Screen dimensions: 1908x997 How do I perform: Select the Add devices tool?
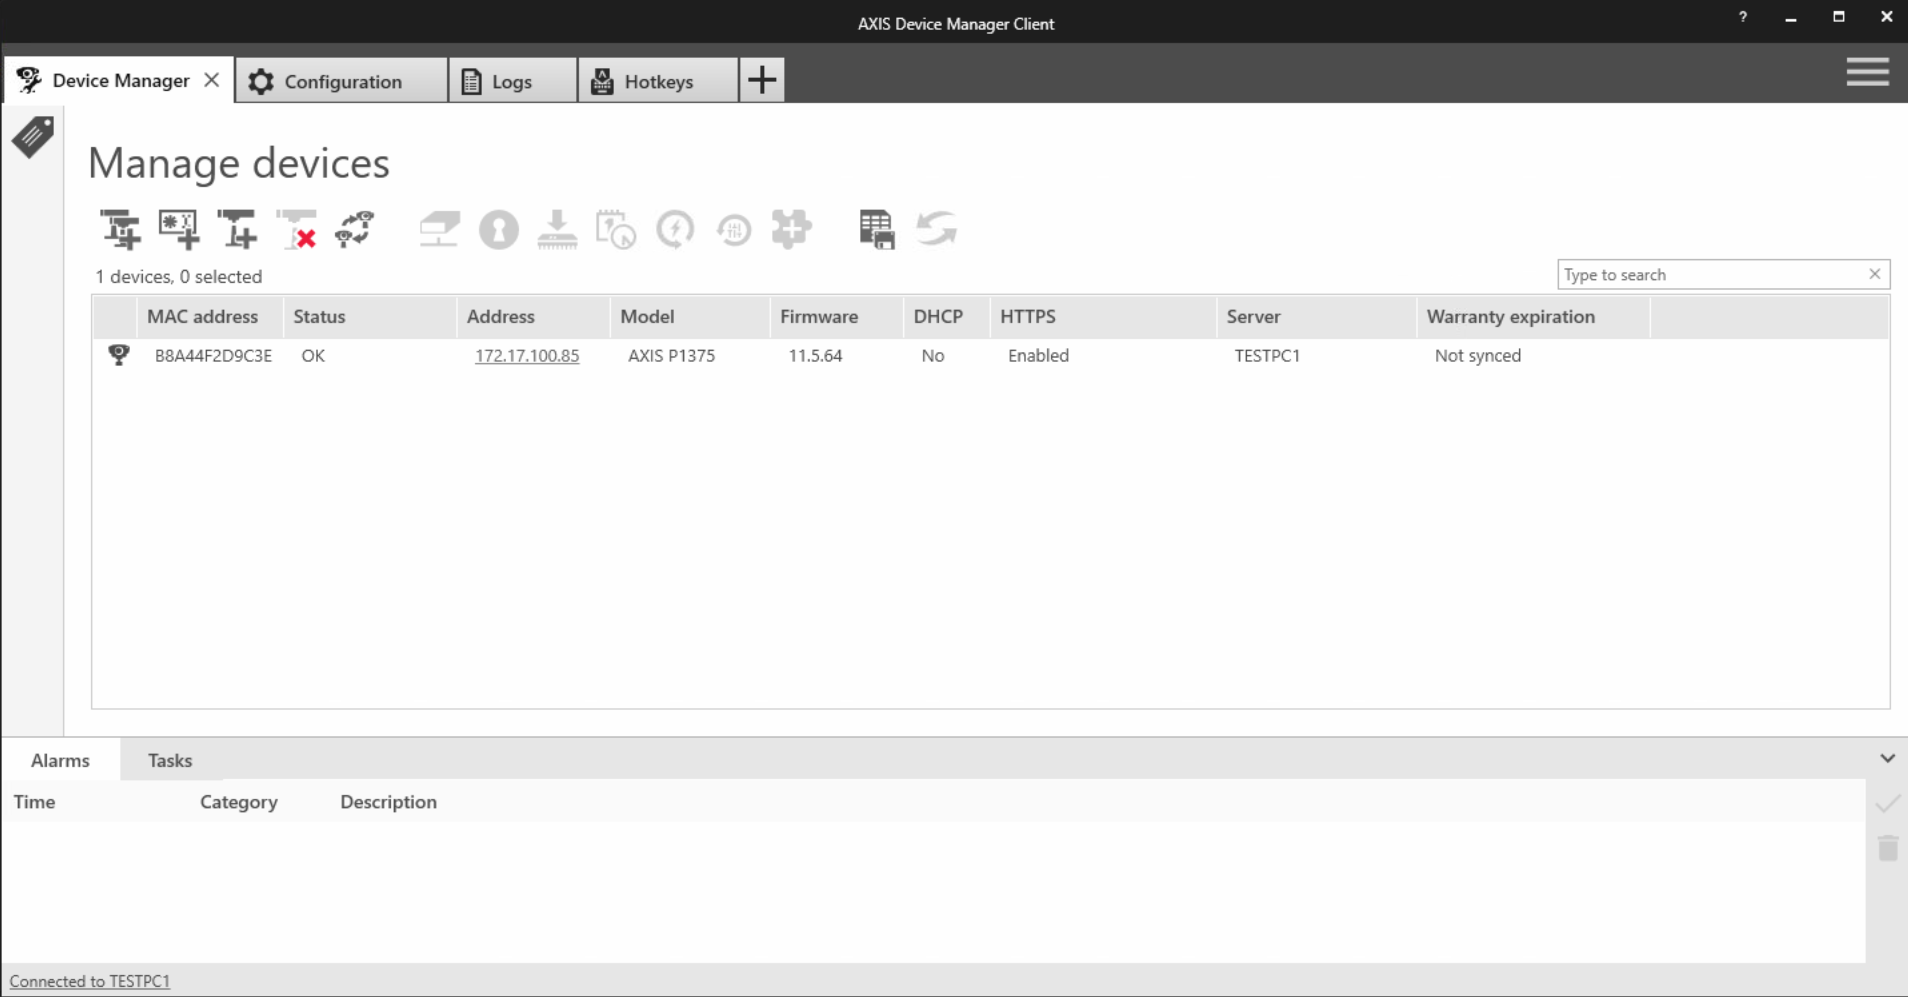pyautogui.click(x=119, y=229)
